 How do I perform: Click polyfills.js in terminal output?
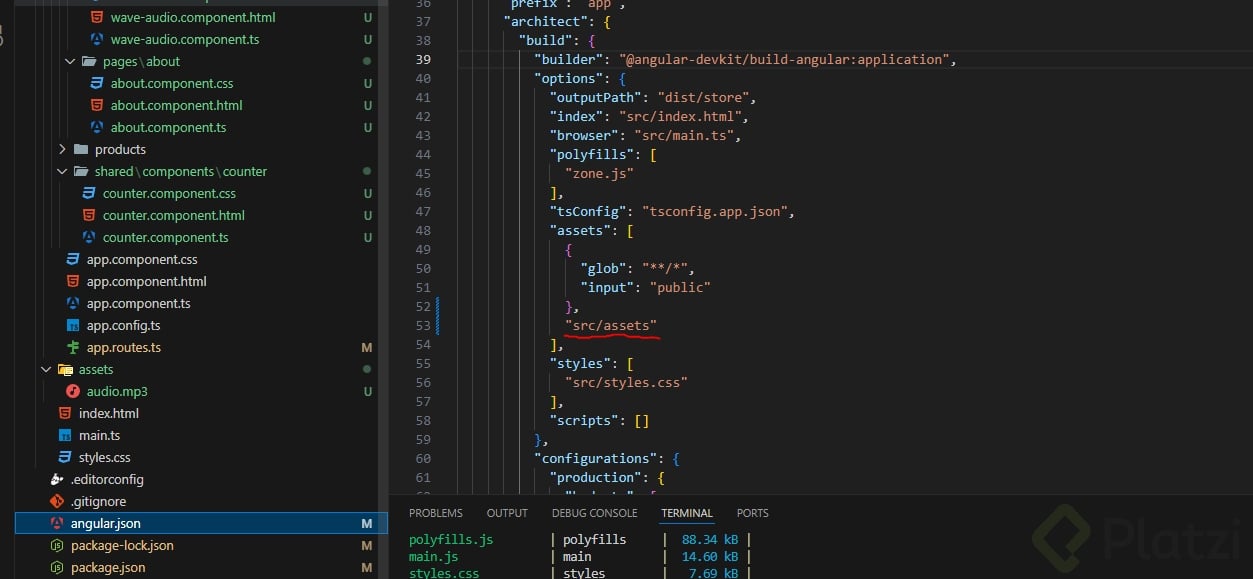(451, 539)
